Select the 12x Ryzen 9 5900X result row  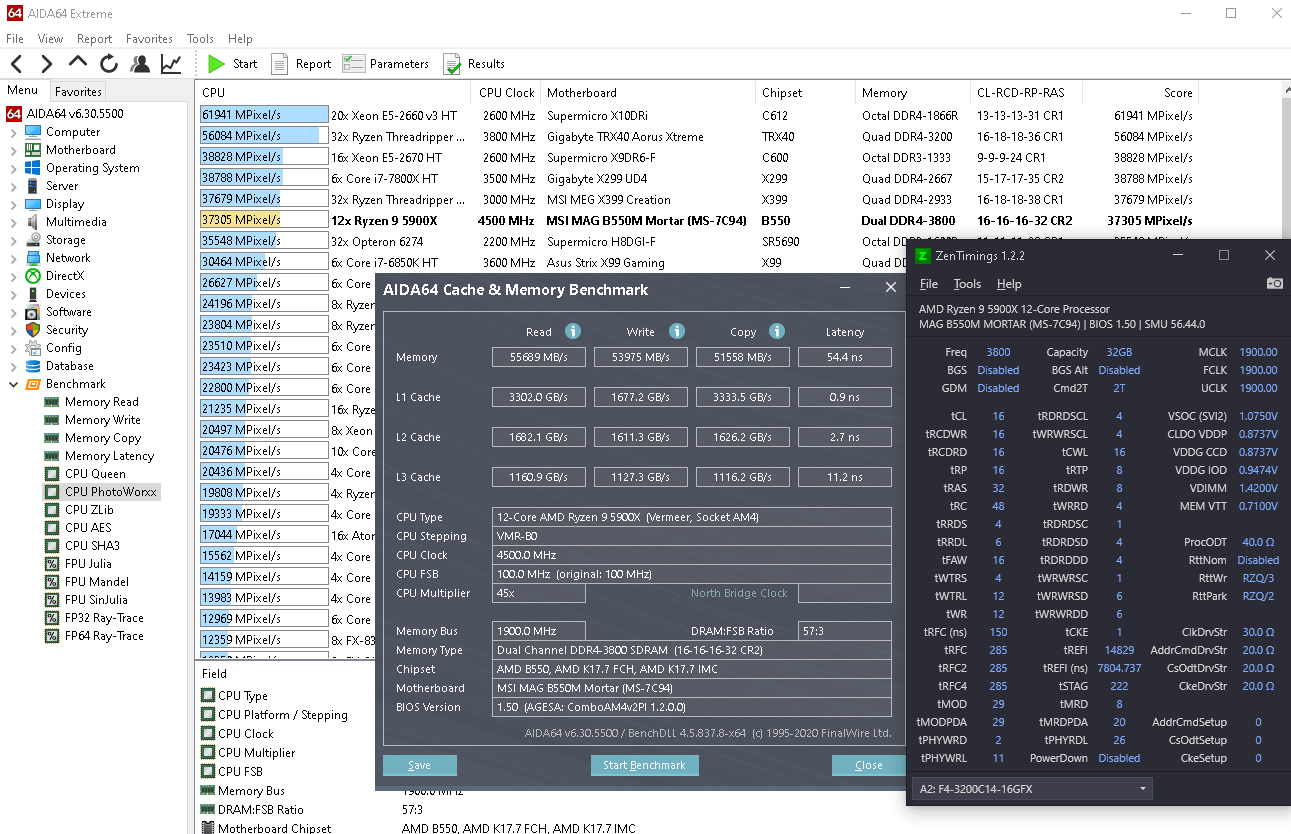pos(696,220)
